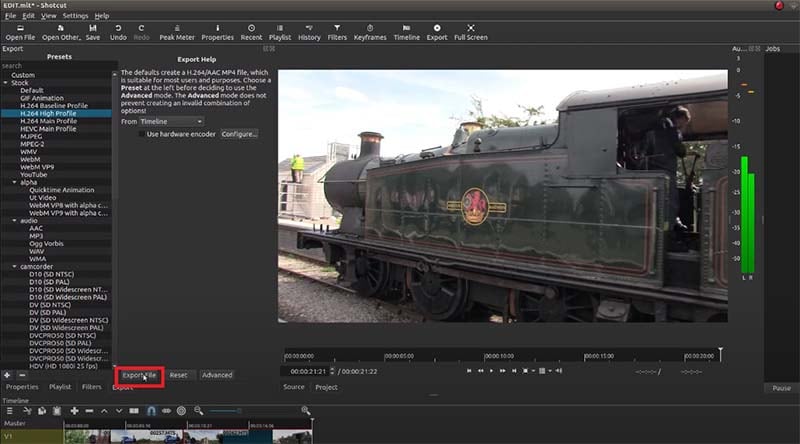Click the timeline lift (up chevron) icon
The height and width of the screenshot is (444, 800).
coord(104,411)
